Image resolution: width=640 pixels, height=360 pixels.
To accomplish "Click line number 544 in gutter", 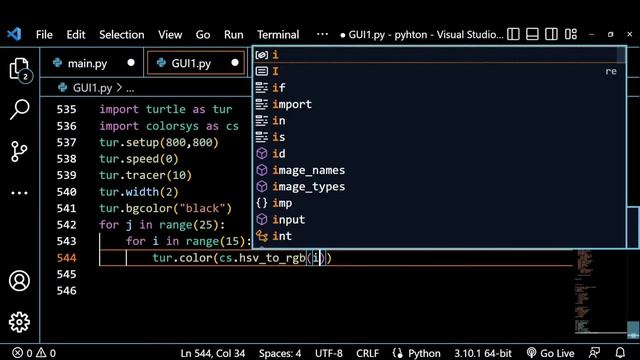I will [67, 258].
